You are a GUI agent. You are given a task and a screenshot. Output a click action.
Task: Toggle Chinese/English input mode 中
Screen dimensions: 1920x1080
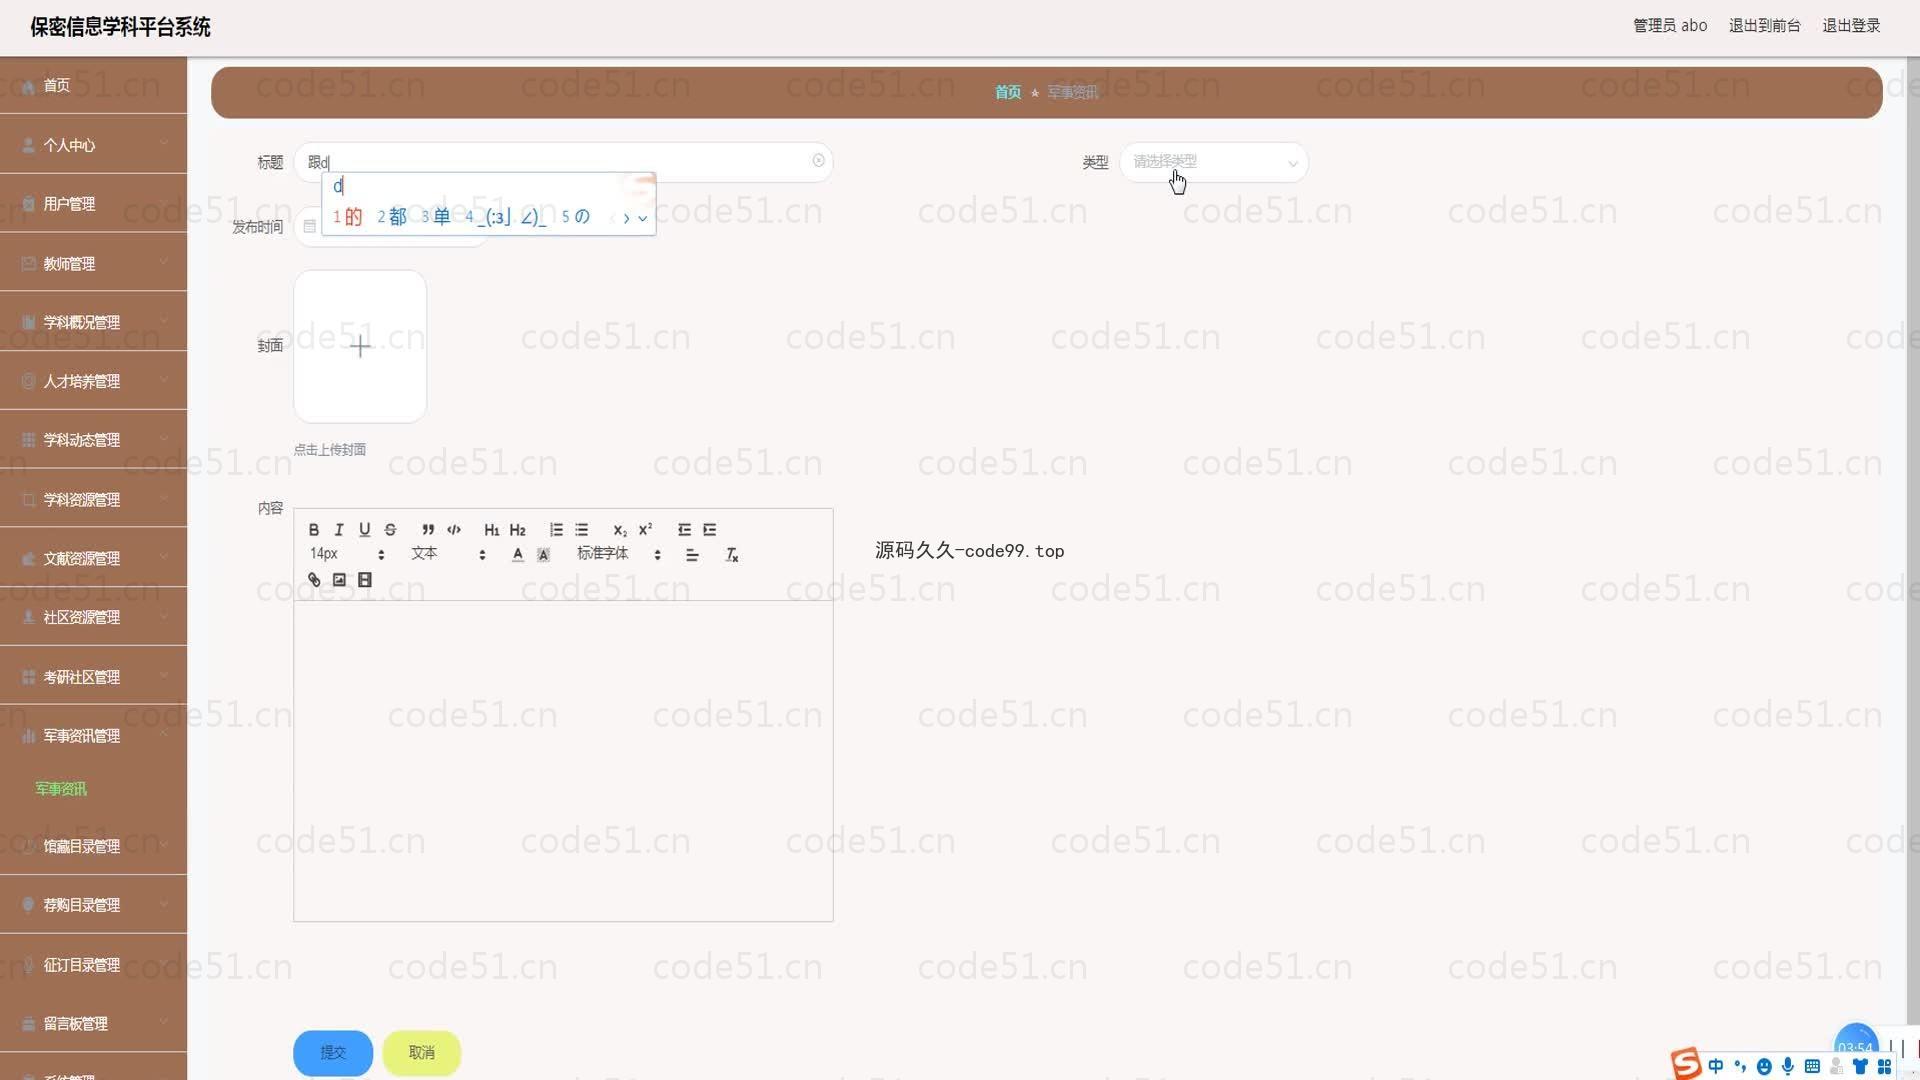1716,1066
